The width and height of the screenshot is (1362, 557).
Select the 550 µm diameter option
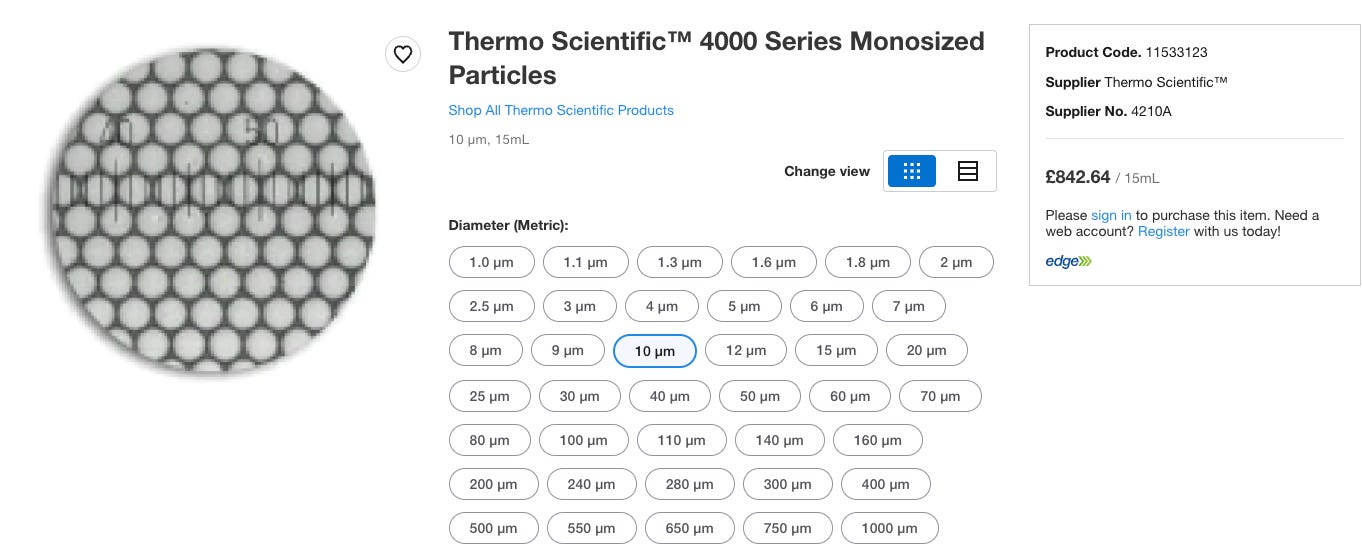click(591, 528)
